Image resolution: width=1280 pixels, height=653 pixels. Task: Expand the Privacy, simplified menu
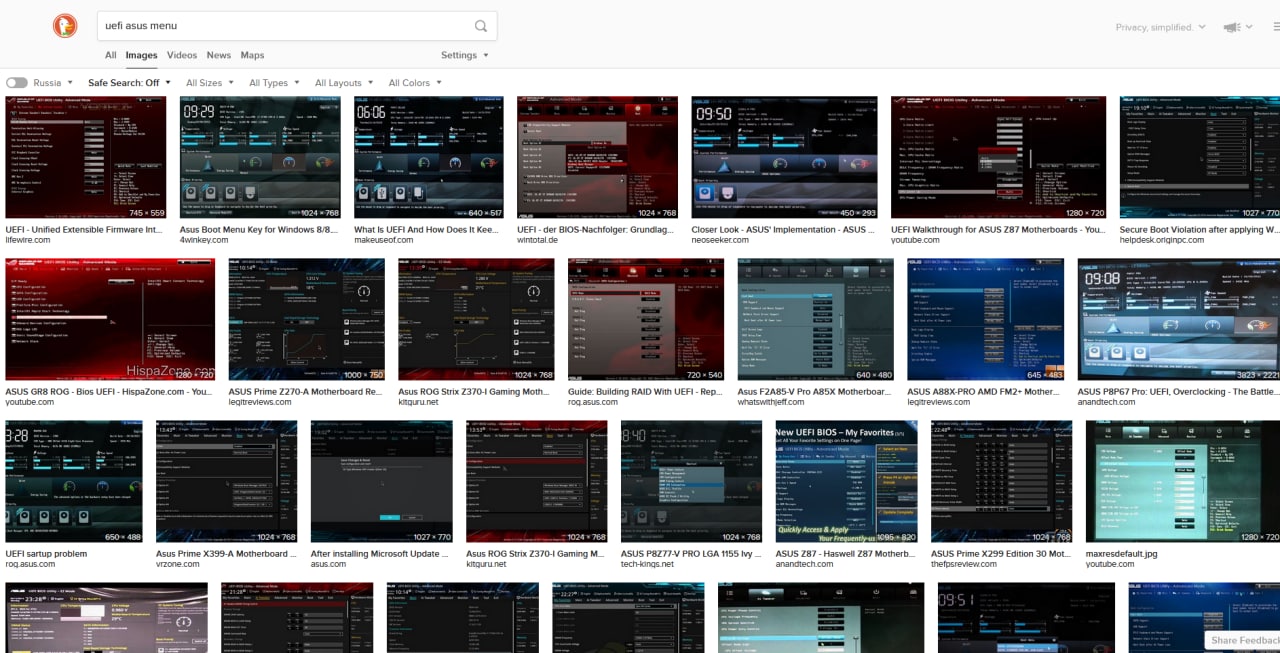point(1161,27)
